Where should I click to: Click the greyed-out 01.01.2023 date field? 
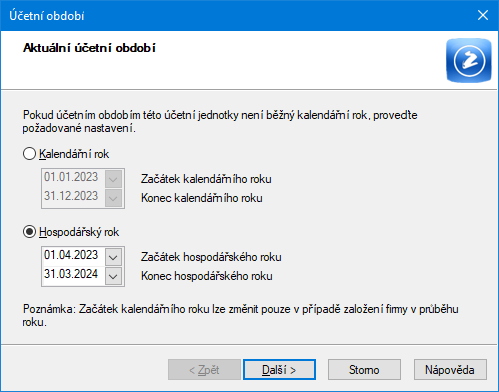[x=73, y=178]
